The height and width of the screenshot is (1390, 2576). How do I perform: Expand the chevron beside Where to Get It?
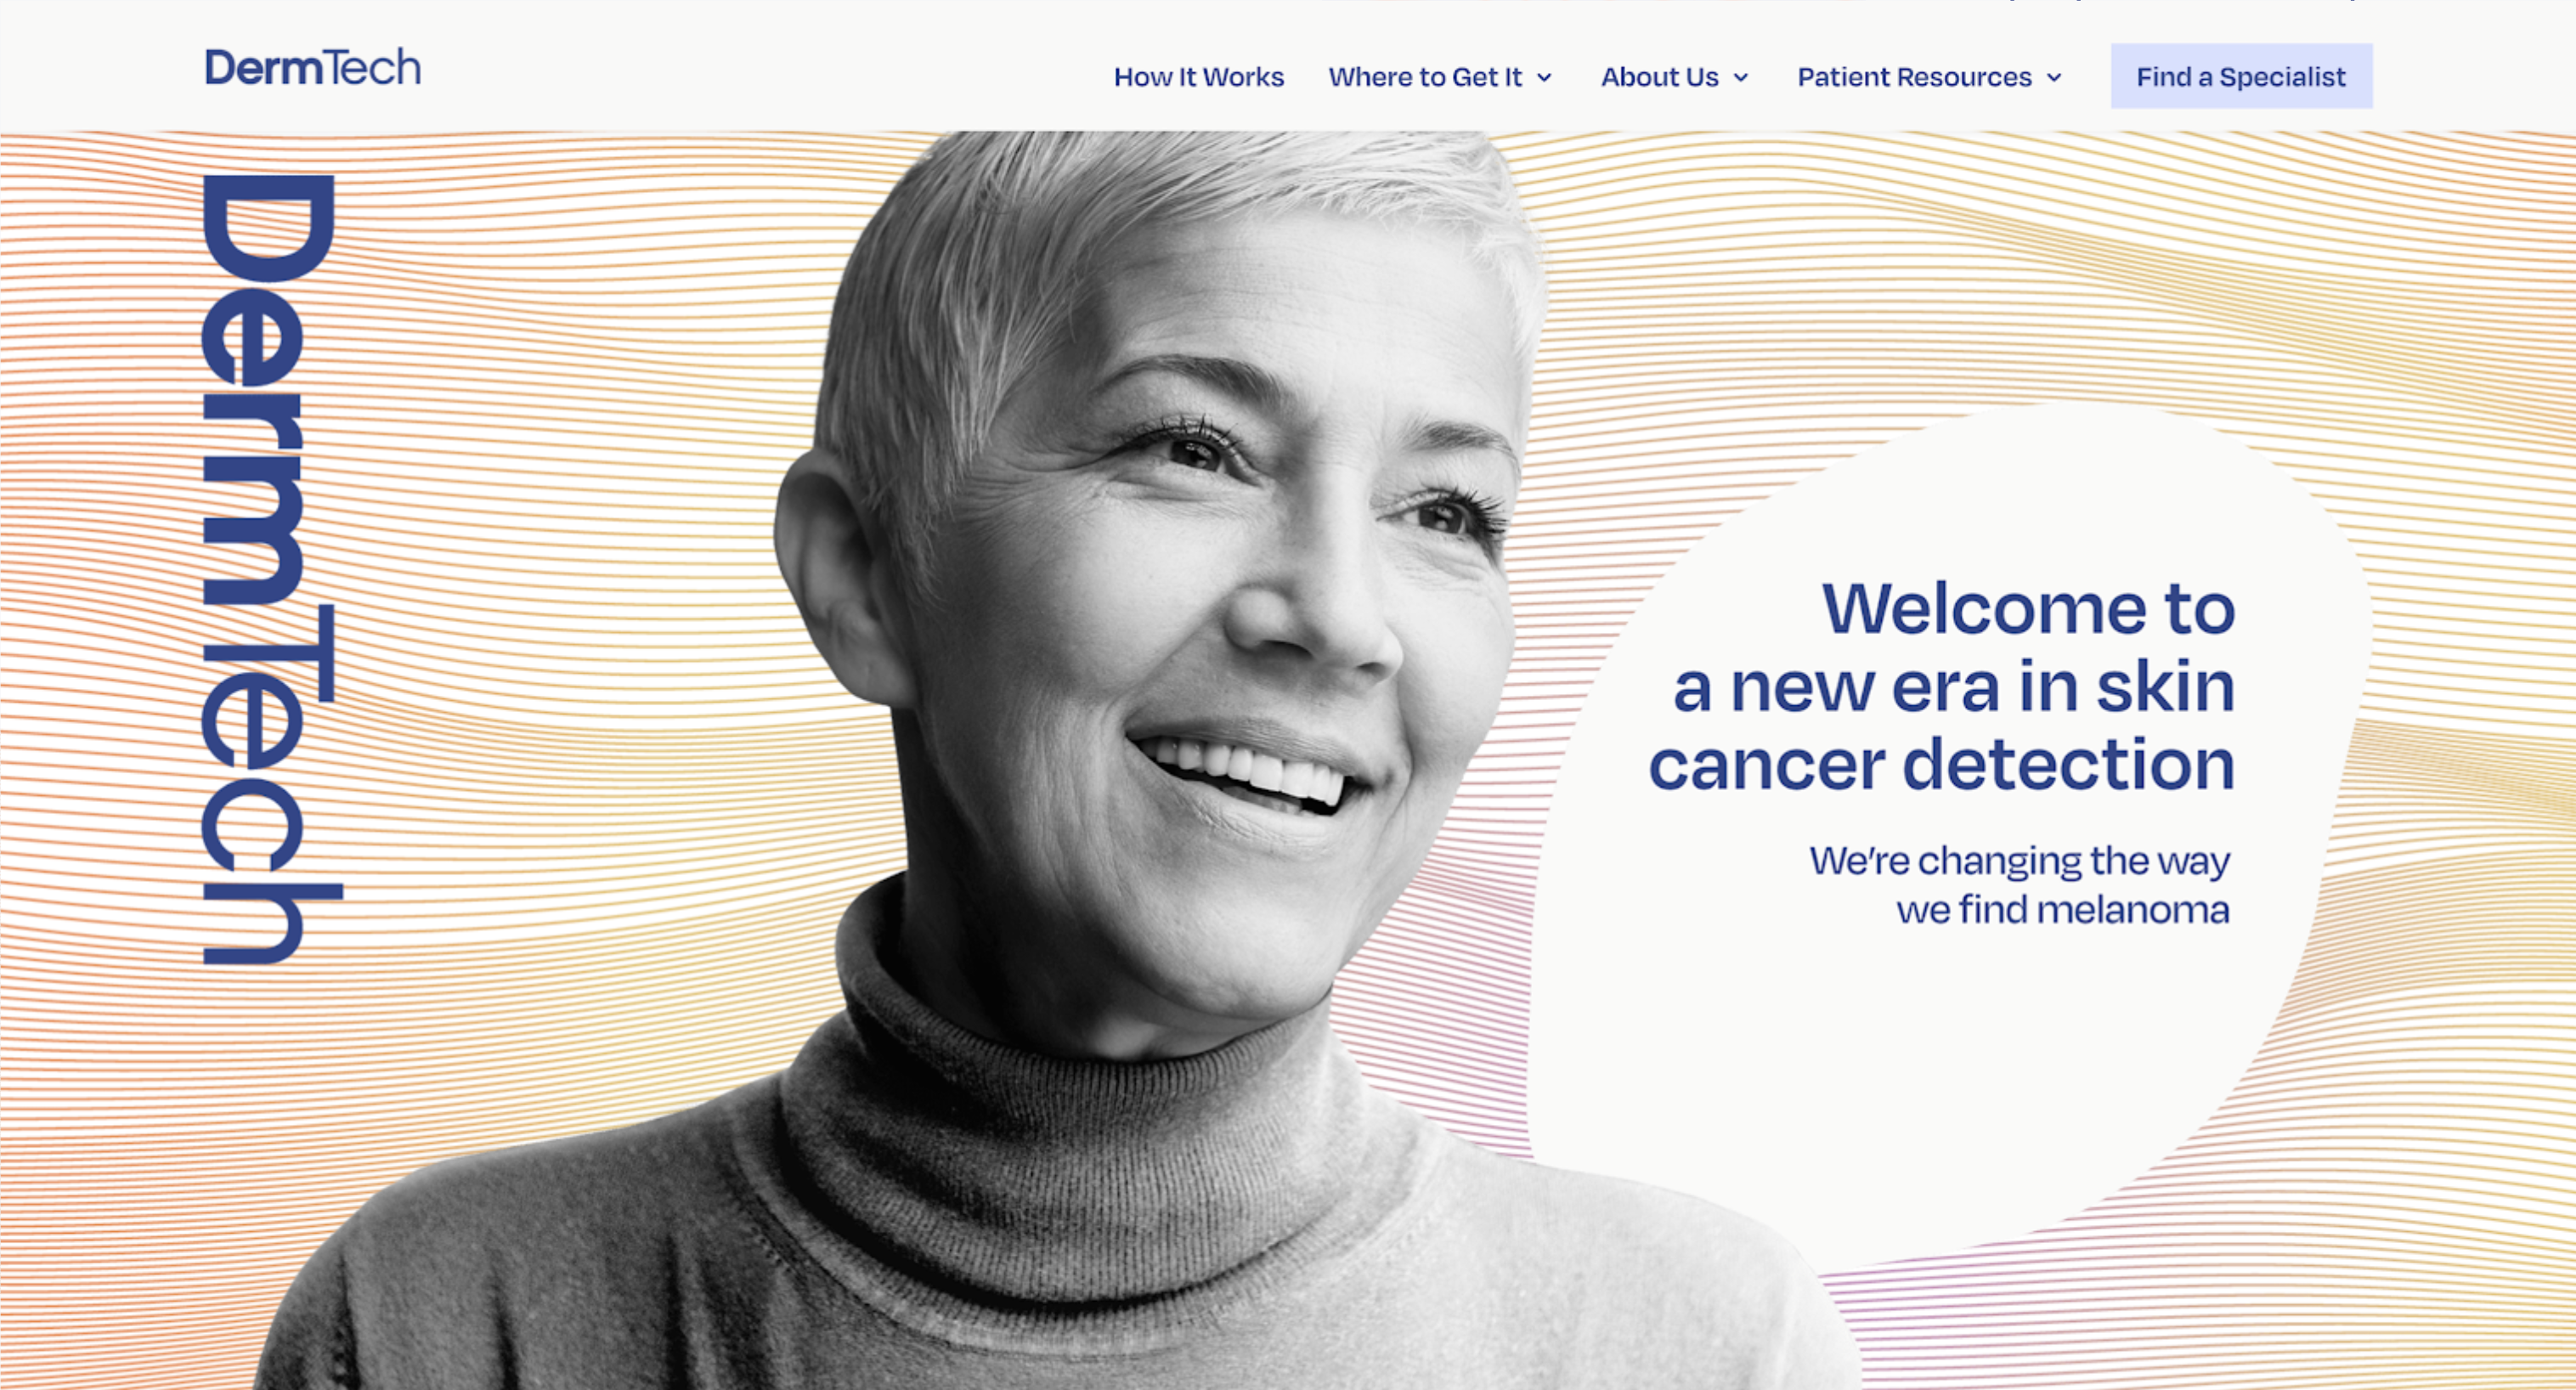(1544, 78)
